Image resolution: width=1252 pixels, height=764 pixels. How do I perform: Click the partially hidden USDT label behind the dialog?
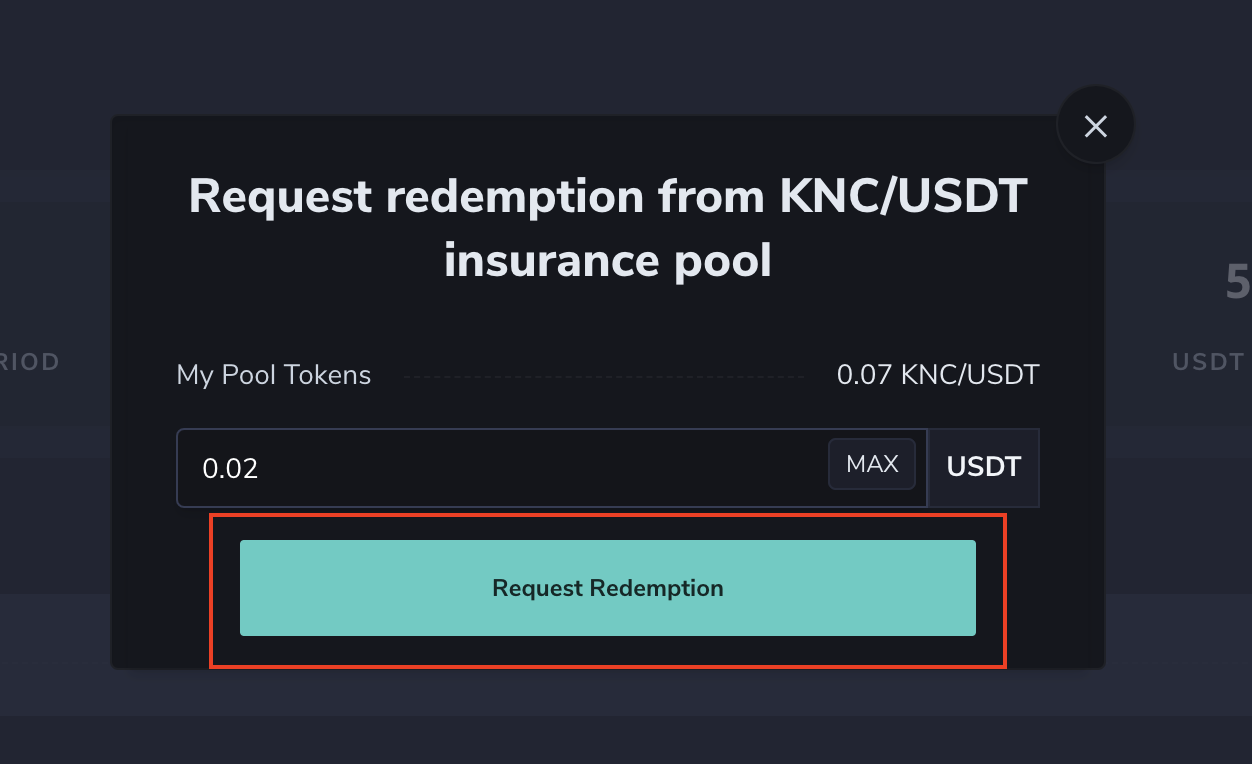point(1208,362)
